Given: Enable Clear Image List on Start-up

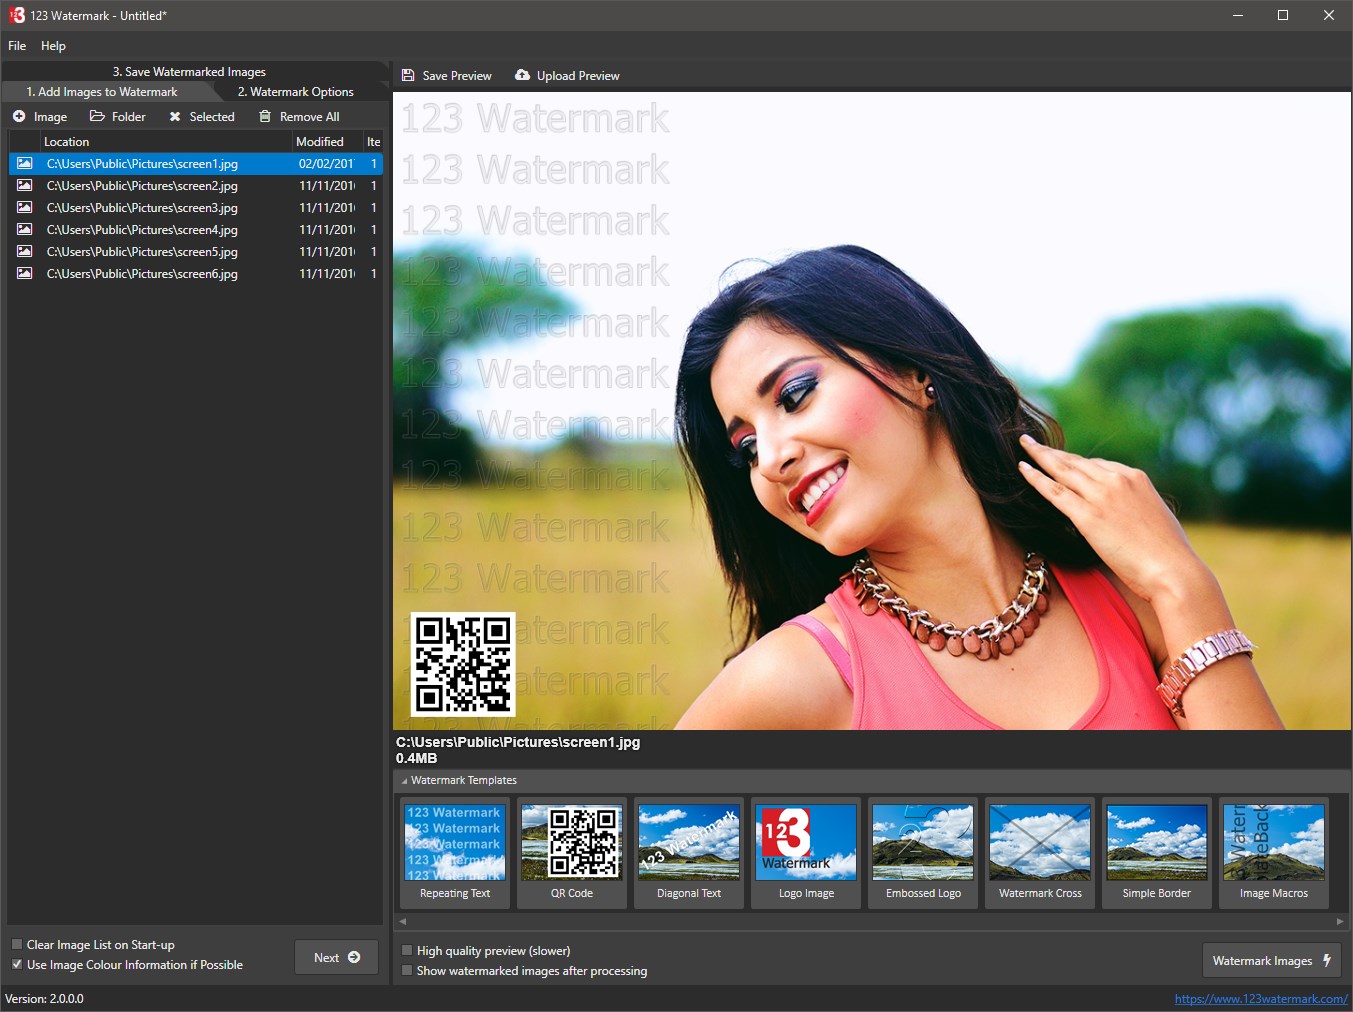Looking at the screenshot, I should (x=17, y=945).
